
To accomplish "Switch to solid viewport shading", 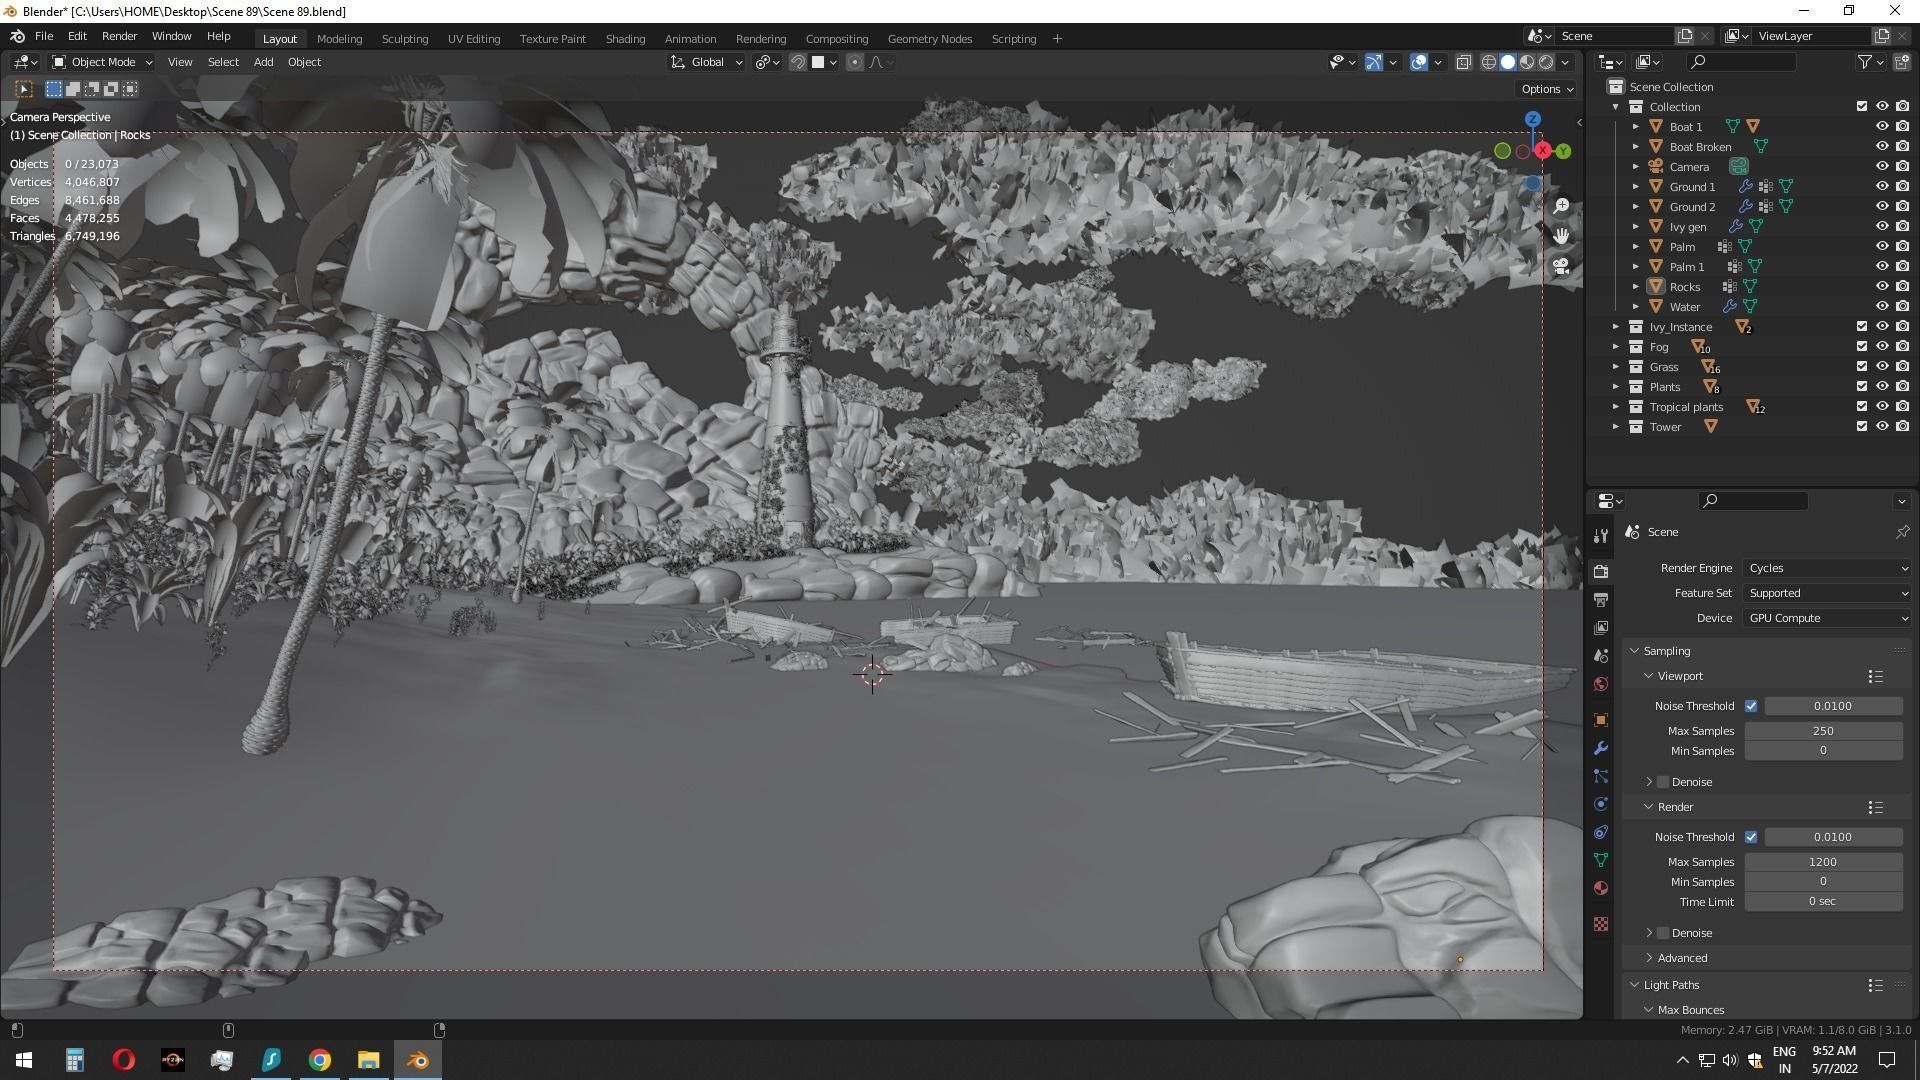I will [x=1508, y=62].
